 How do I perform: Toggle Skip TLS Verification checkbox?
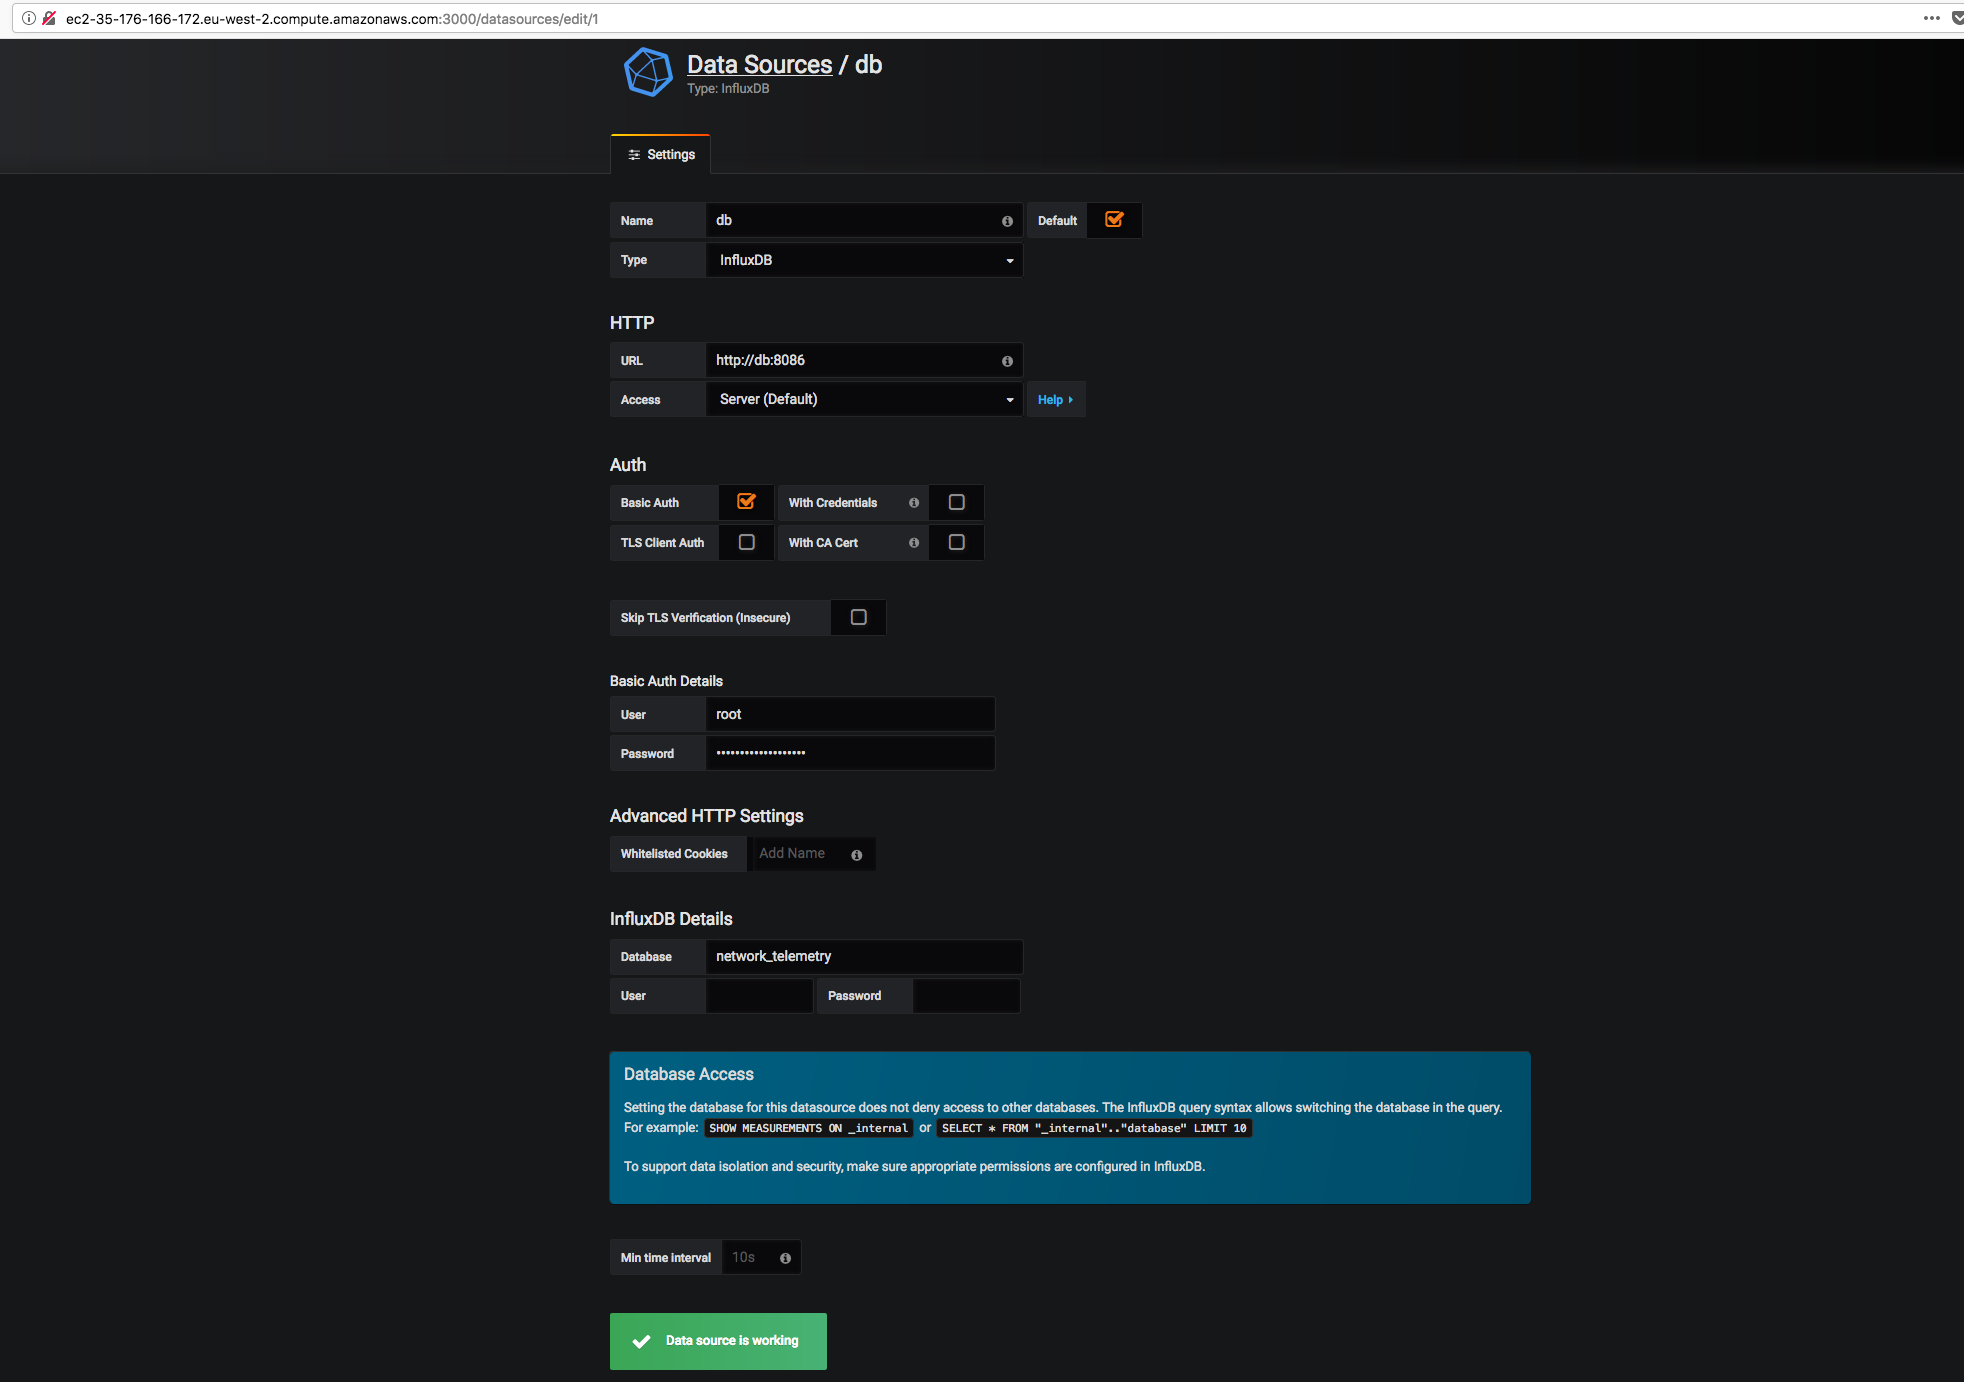coord(858,617)
